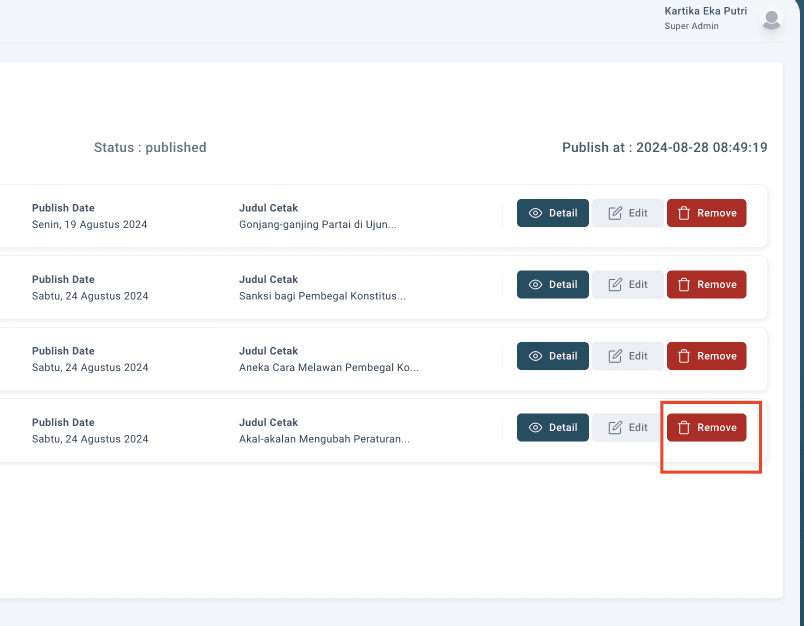The image size is (804, 626).
Task: Select the title Sanksi bagi Pembegal Konstitus...
Action: [x=322, y=296]
